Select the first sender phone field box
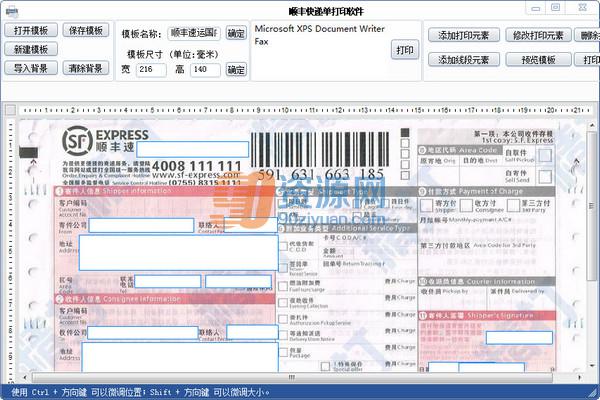Viewport: 600px width, 400px height. 168,281
